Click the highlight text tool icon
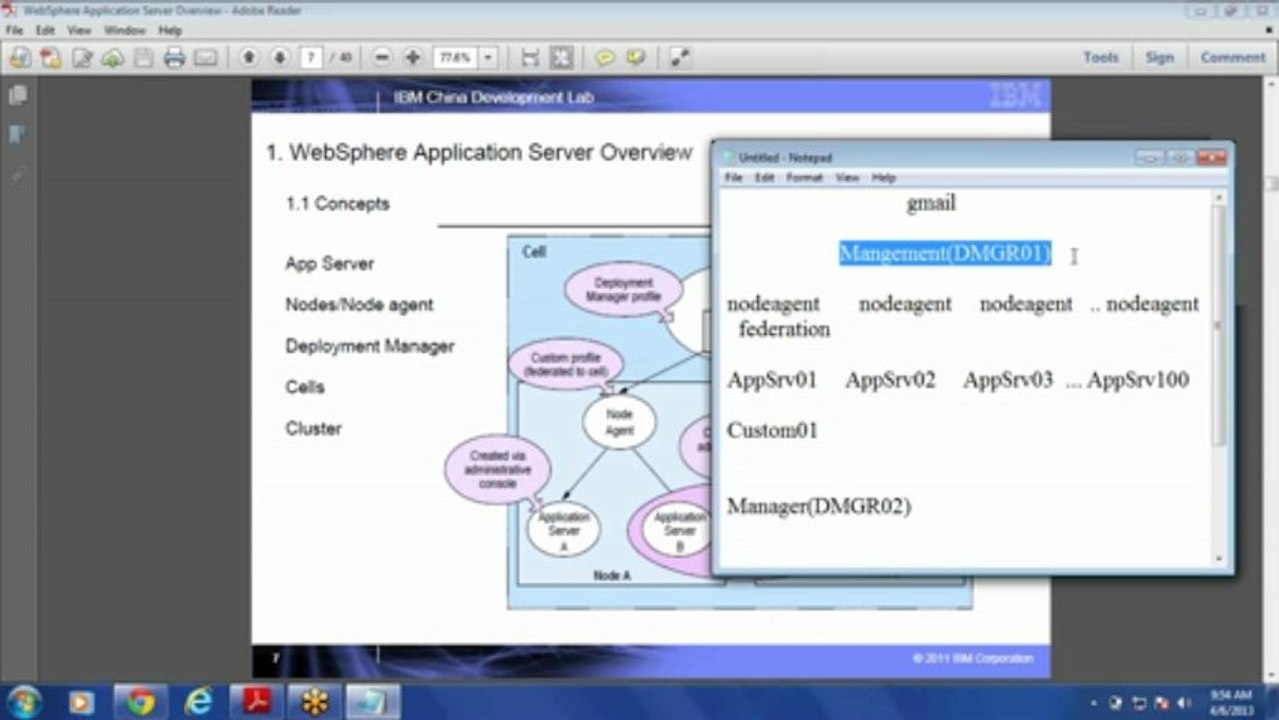Screen dimensions: 1279x720 point(636,58)
